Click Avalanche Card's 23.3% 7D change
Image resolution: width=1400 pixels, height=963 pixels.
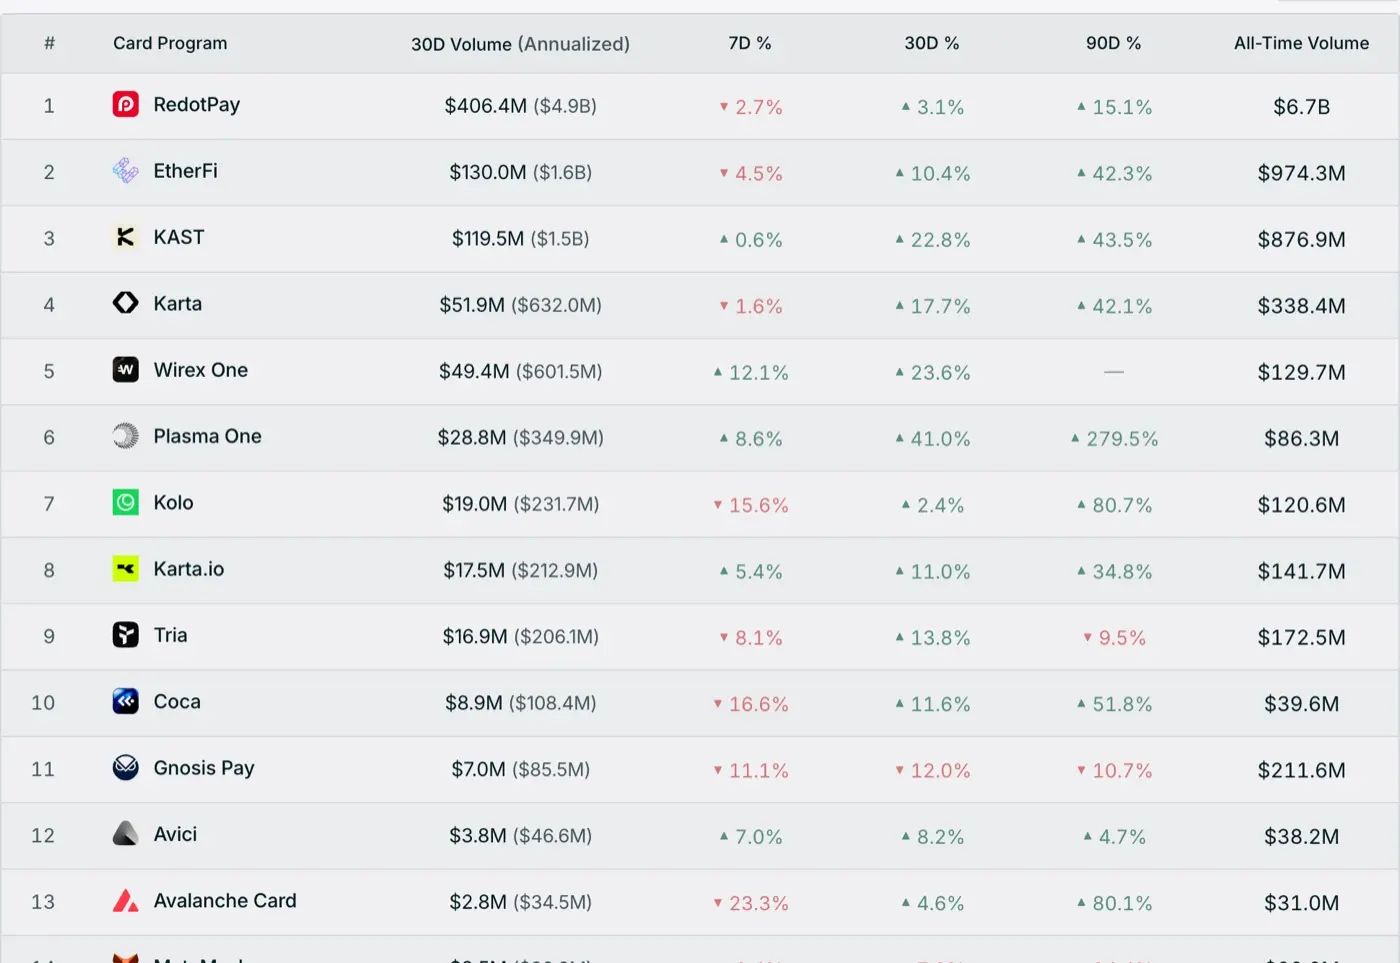pyautogui.click(x=750, y=903)
